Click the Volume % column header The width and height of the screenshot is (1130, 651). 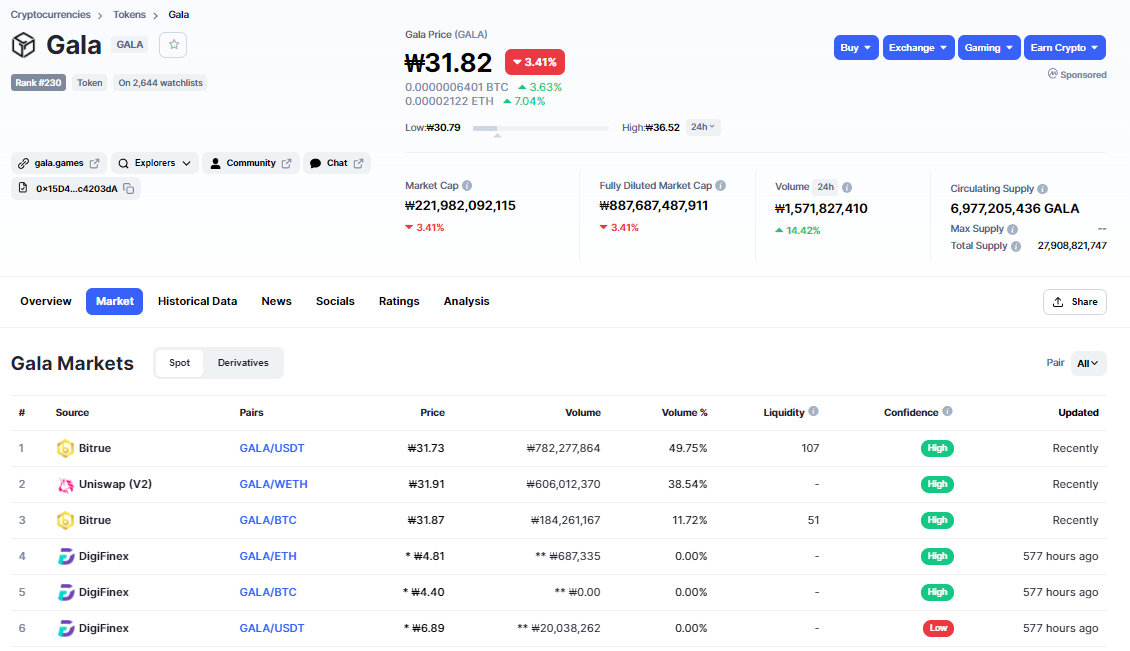coord(685,412)
